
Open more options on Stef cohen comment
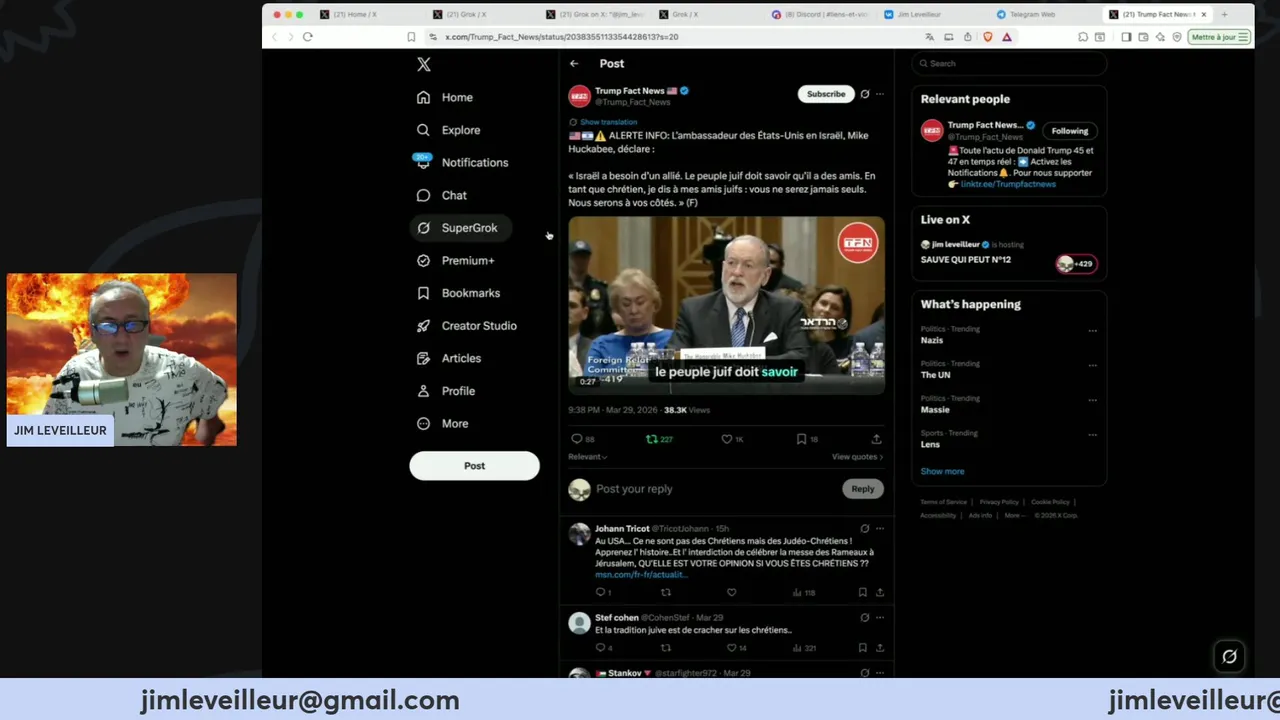[880, 618]
